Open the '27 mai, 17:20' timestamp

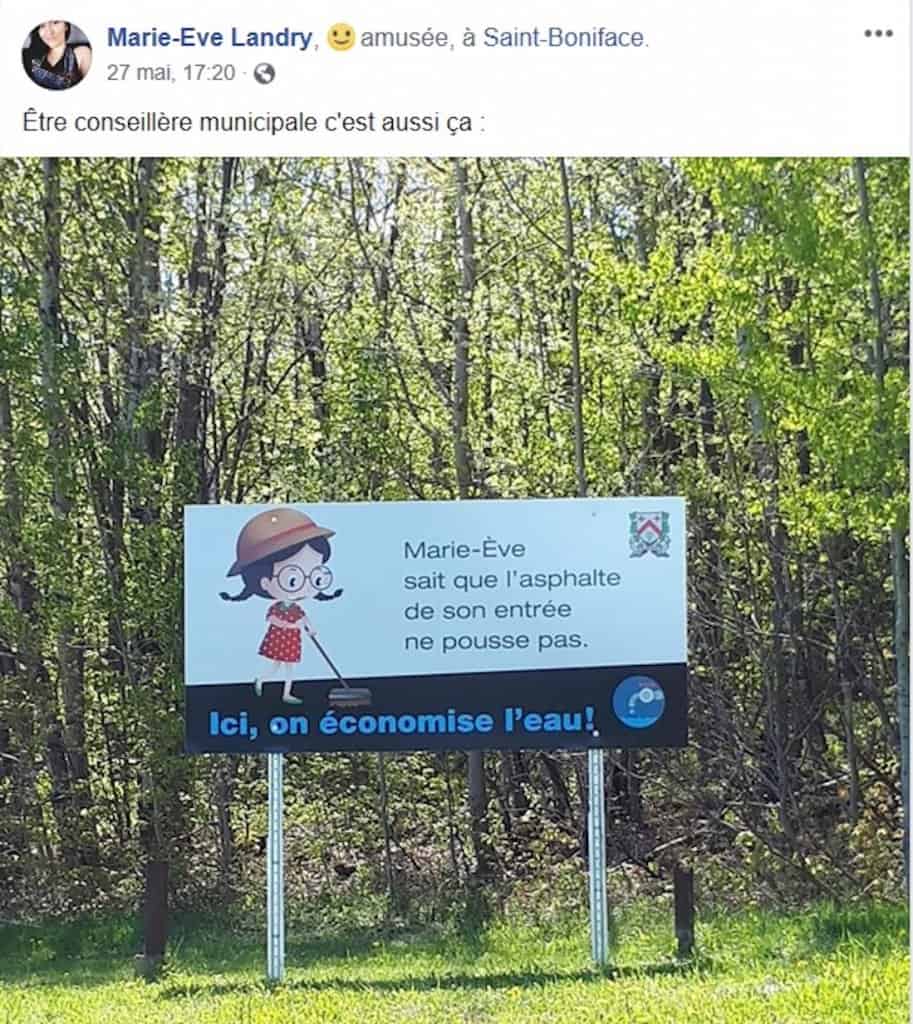coord(171,72)
